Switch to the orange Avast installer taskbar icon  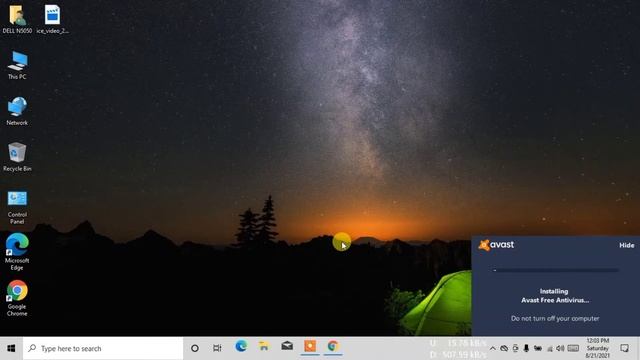click(x=310, y=347)
